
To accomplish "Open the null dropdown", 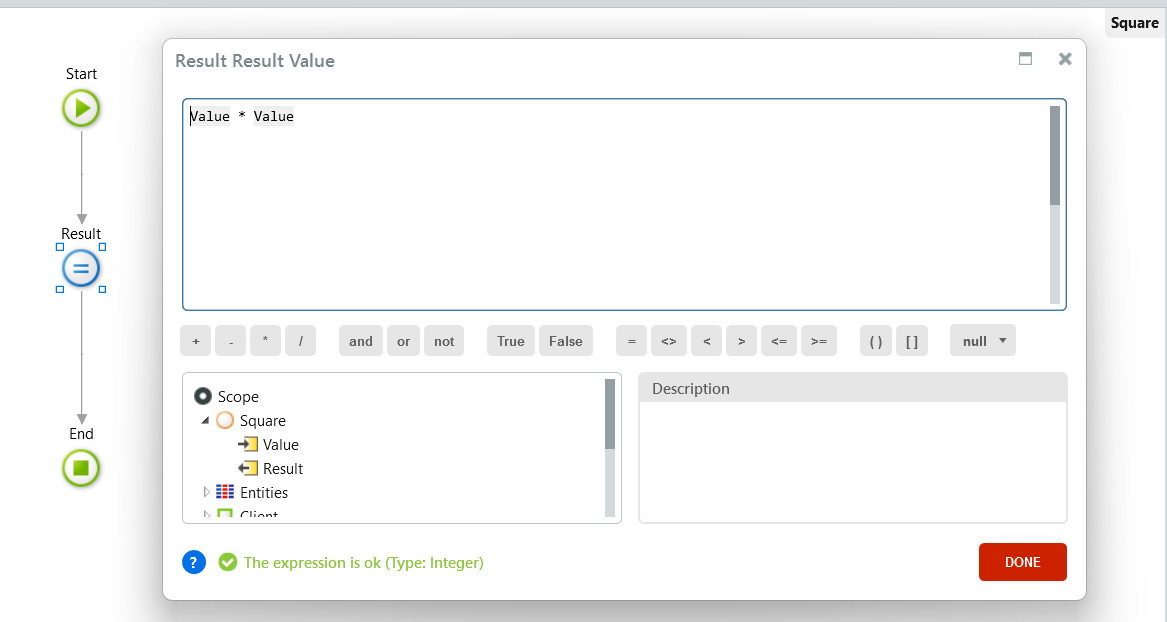I will coord(982,340).
